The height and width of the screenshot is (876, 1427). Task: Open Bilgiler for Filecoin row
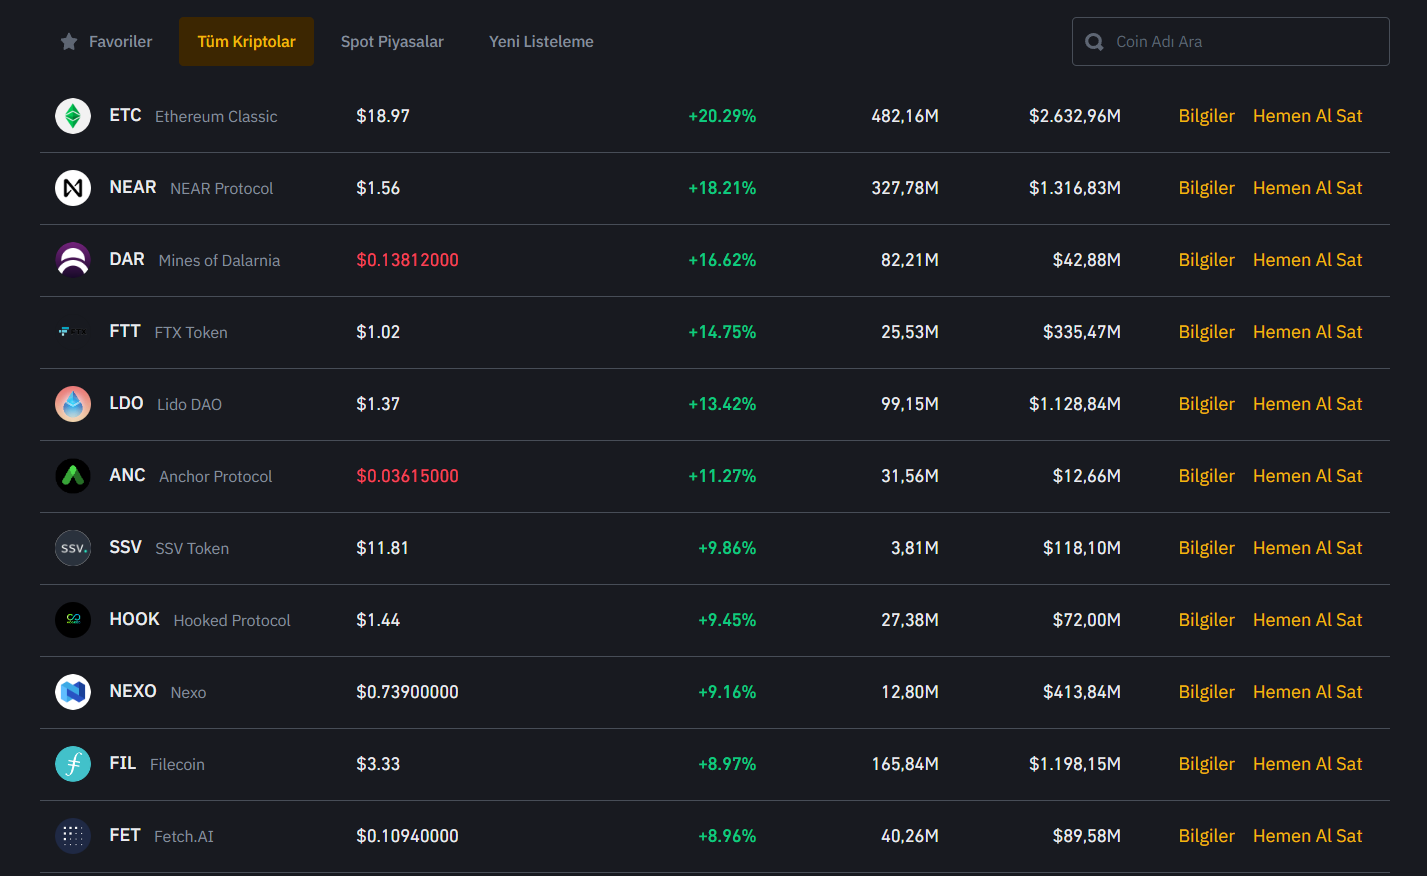[1206, 764]
